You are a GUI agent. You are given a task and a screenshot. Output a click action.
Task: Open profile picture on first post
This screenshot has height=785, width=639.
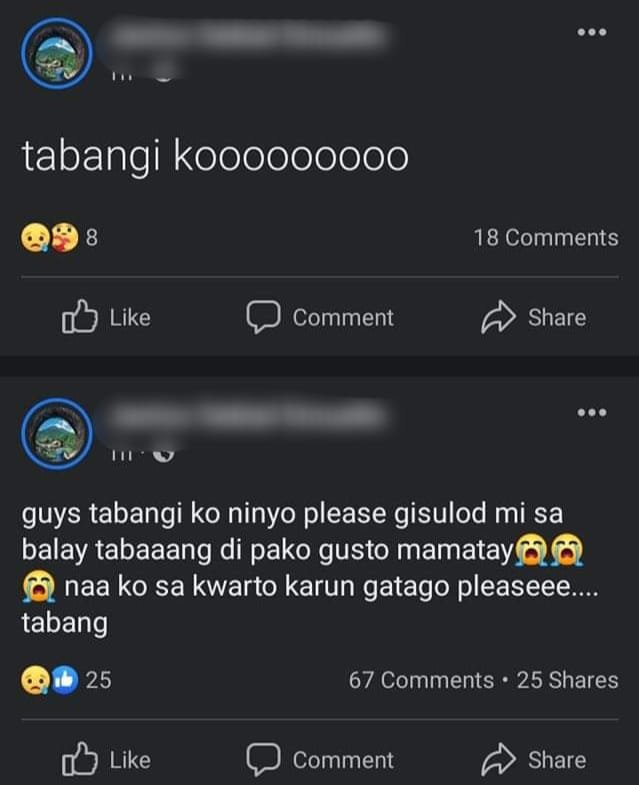tap(57, 54)
